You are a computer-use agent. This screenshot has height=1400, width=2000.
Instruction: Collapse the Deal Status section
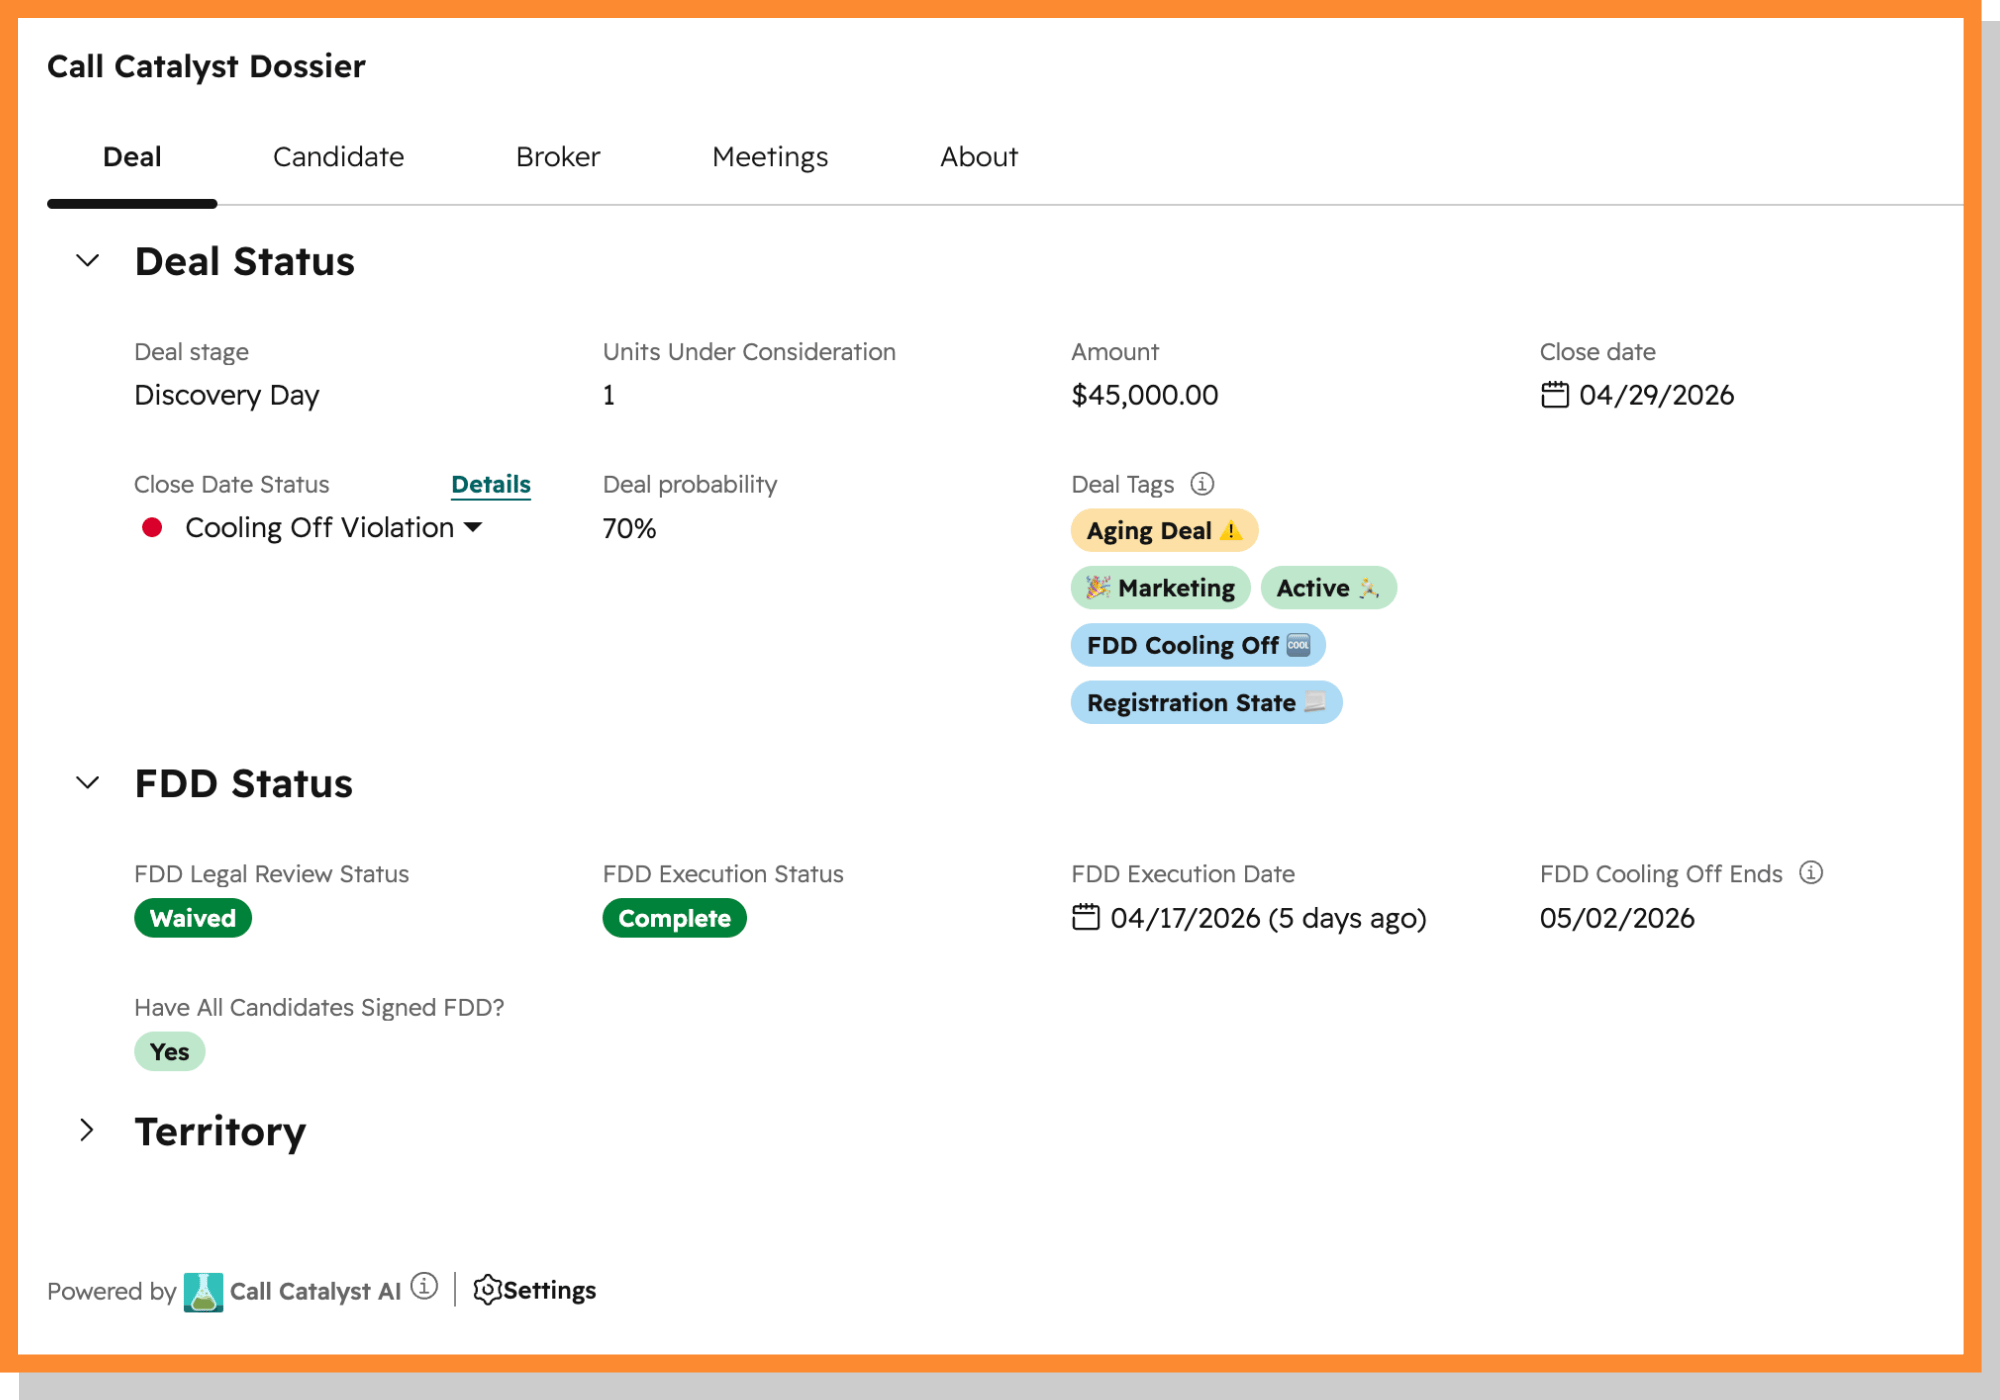(x=88, y=261)
